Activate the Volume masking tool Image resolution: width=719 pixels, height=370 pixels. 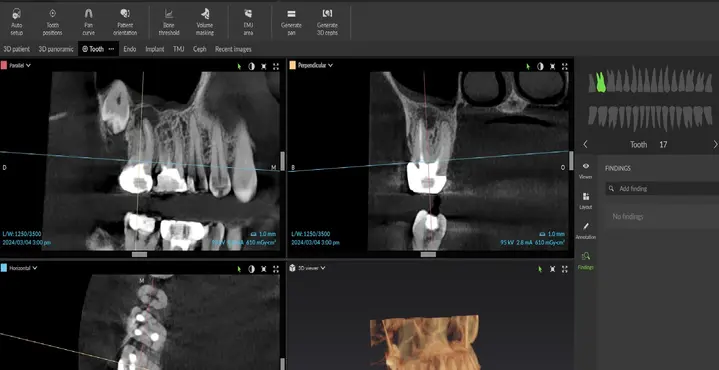tap(205, 22)
